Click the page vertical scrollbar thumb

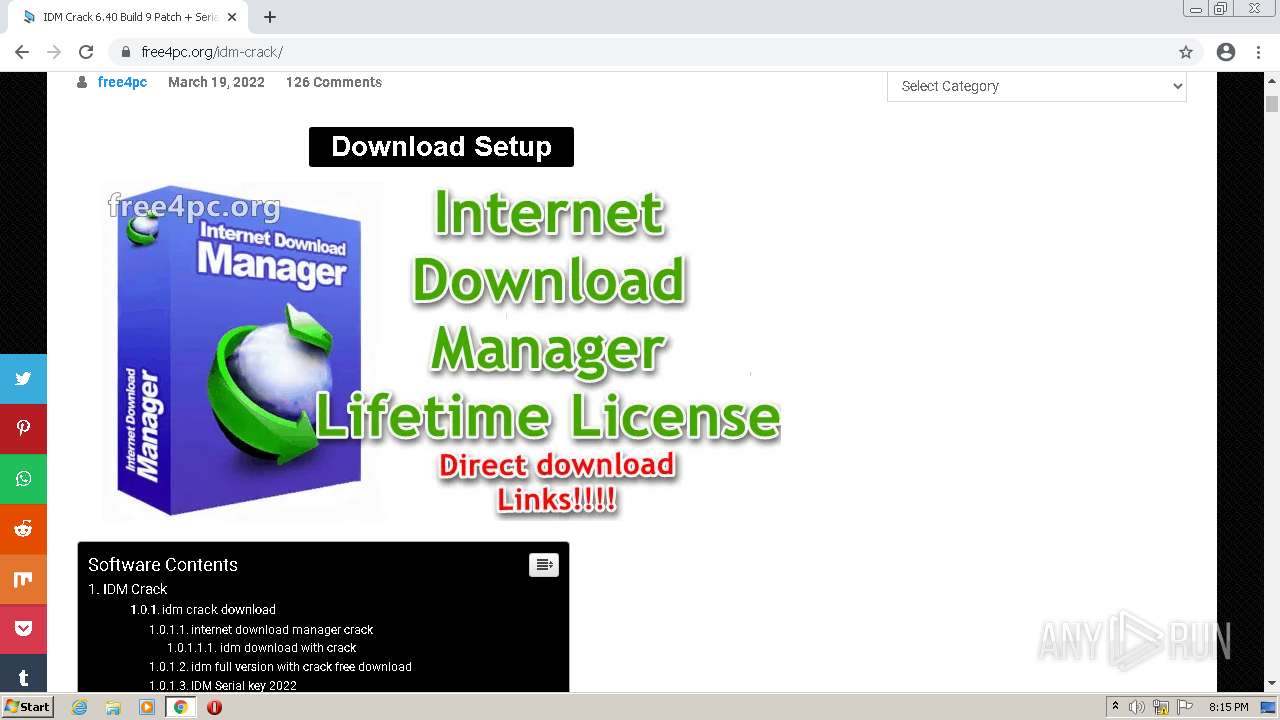[1272, 104]
